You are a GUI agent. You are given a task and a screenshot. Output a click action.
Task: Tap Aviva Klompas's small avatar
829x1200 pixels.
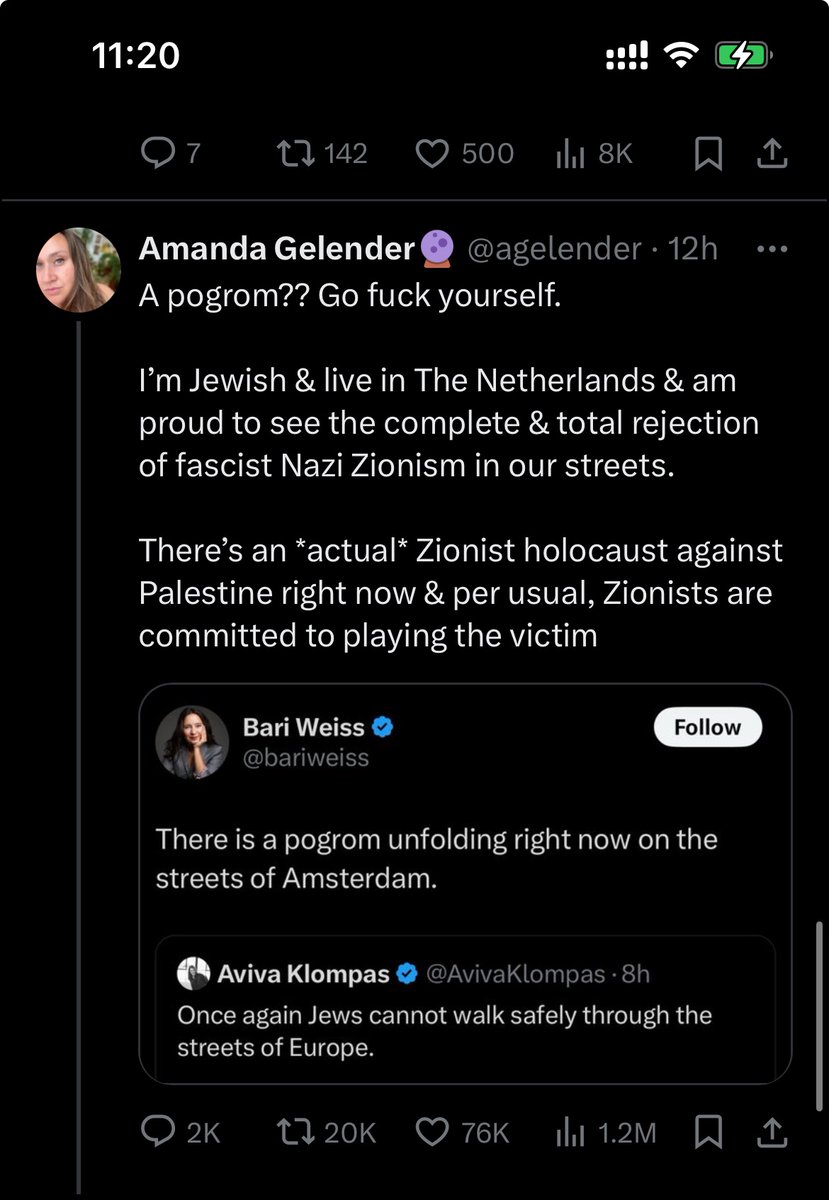pyautogui.click(x=193, y=972)
